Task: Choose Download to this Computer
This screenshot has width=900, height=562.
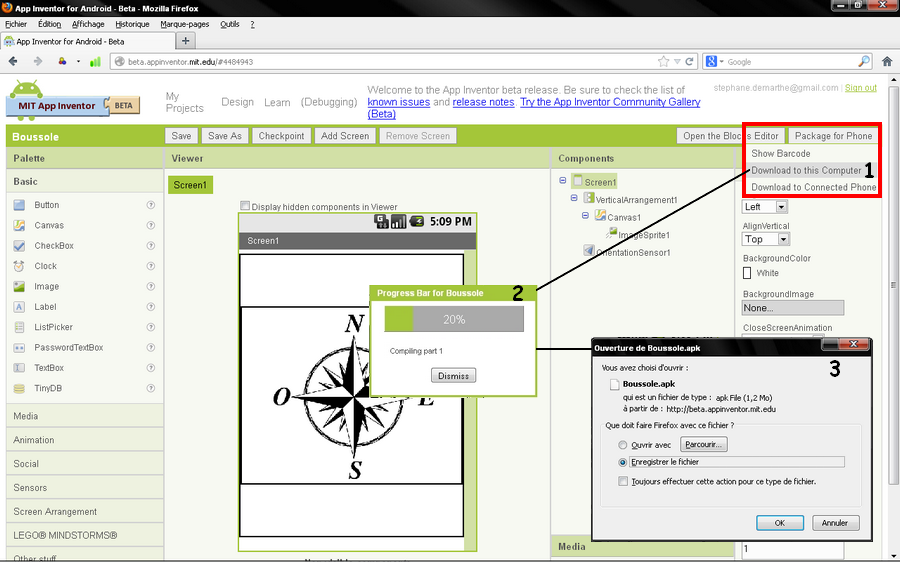Action: coord(806,170)
